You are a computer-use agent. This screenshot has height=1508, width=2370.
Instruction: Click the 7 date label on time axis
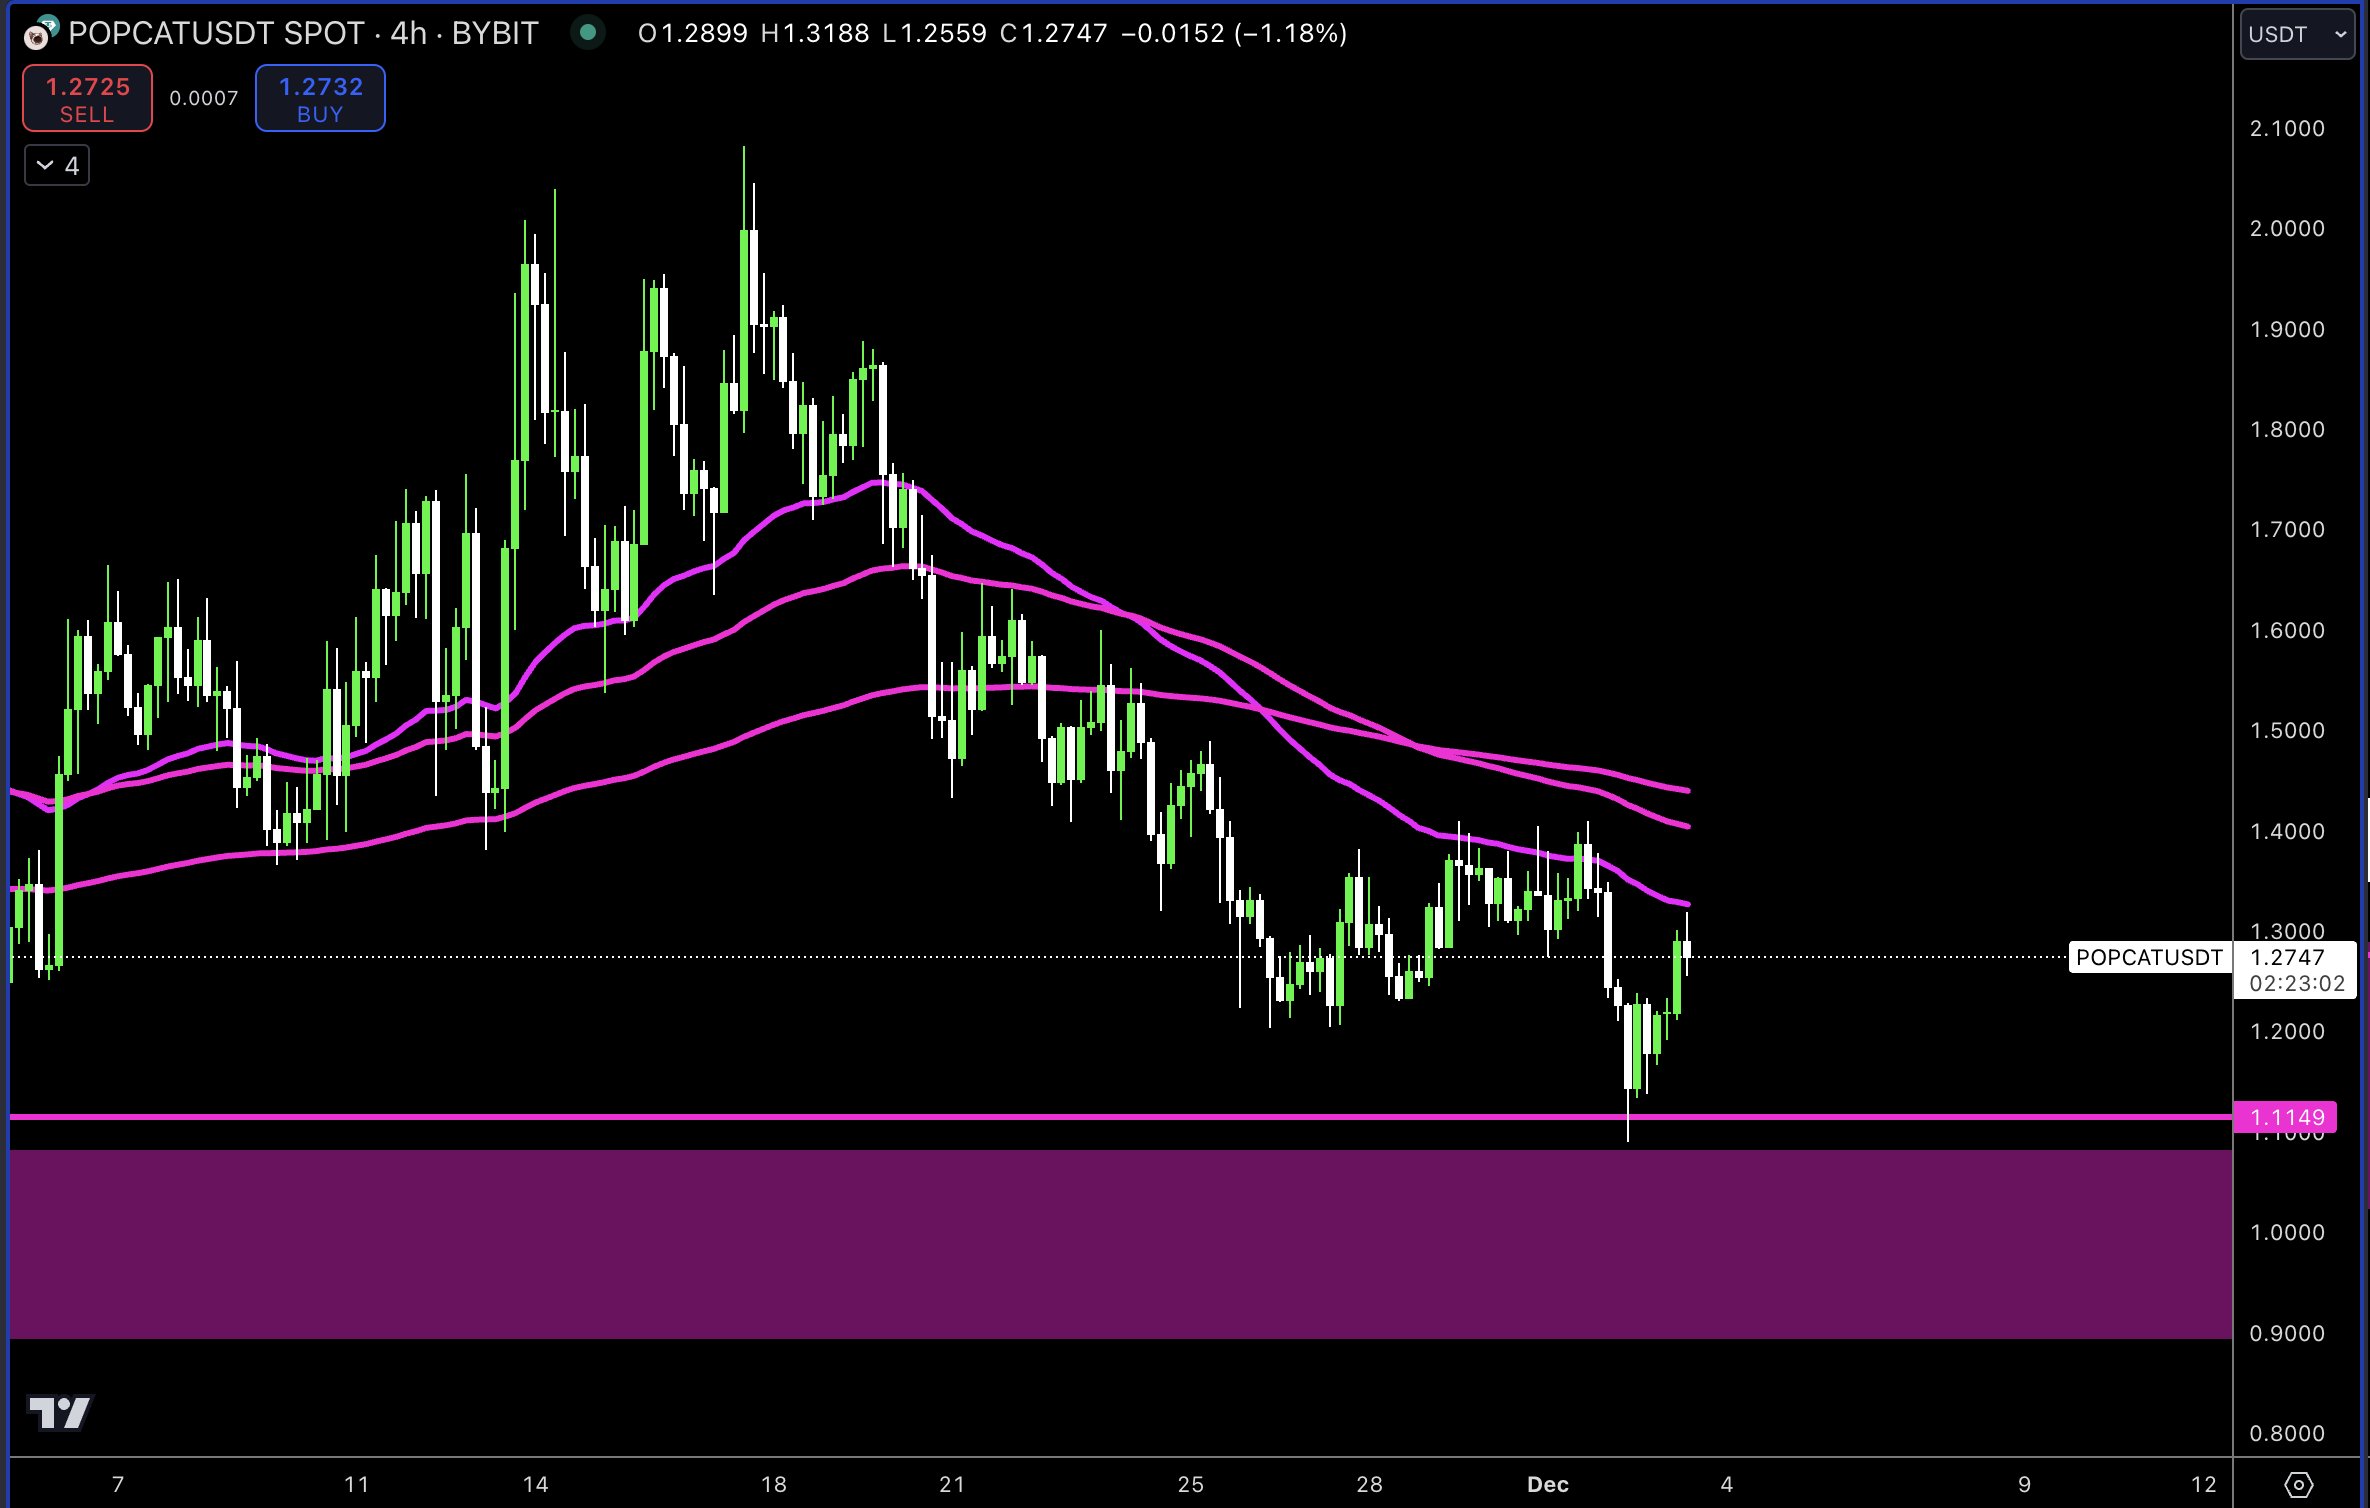click(x=118, y=1484)
